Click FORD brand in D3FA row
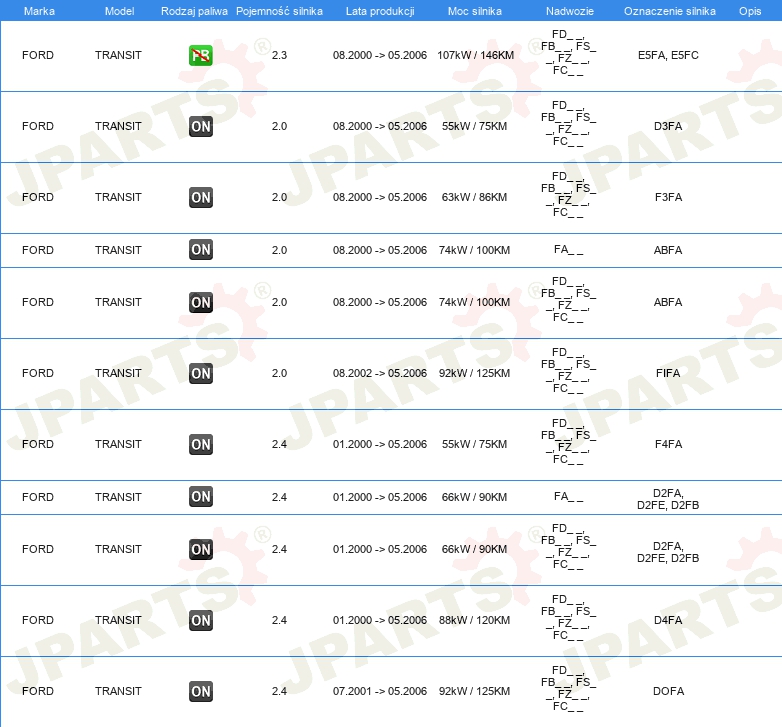This screenshot has height=727, width=782. 38,127
